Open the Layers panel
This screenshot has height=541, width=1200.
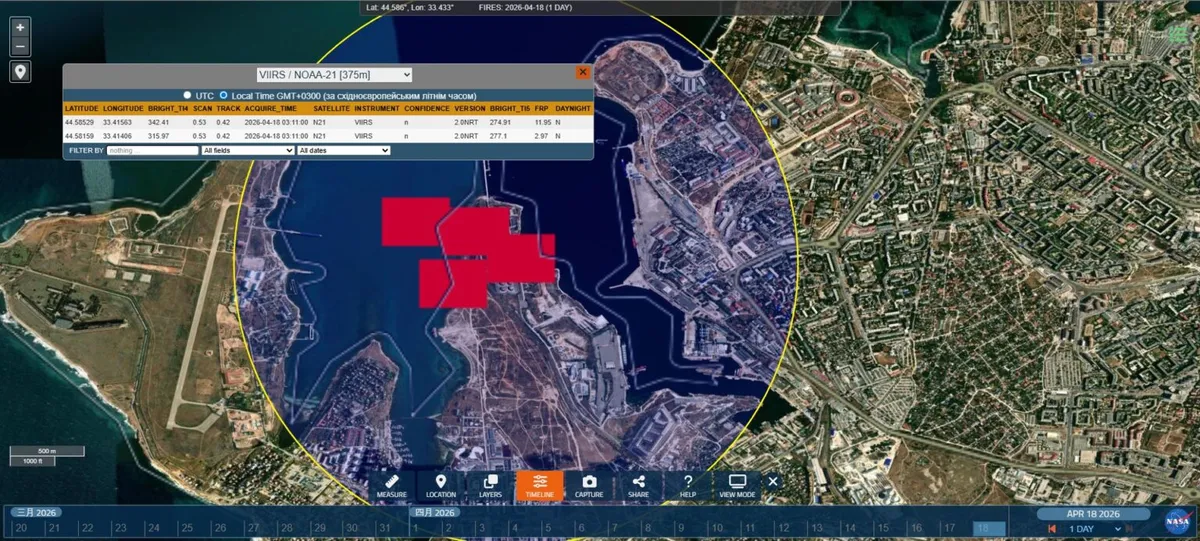(x=490, y=486)
